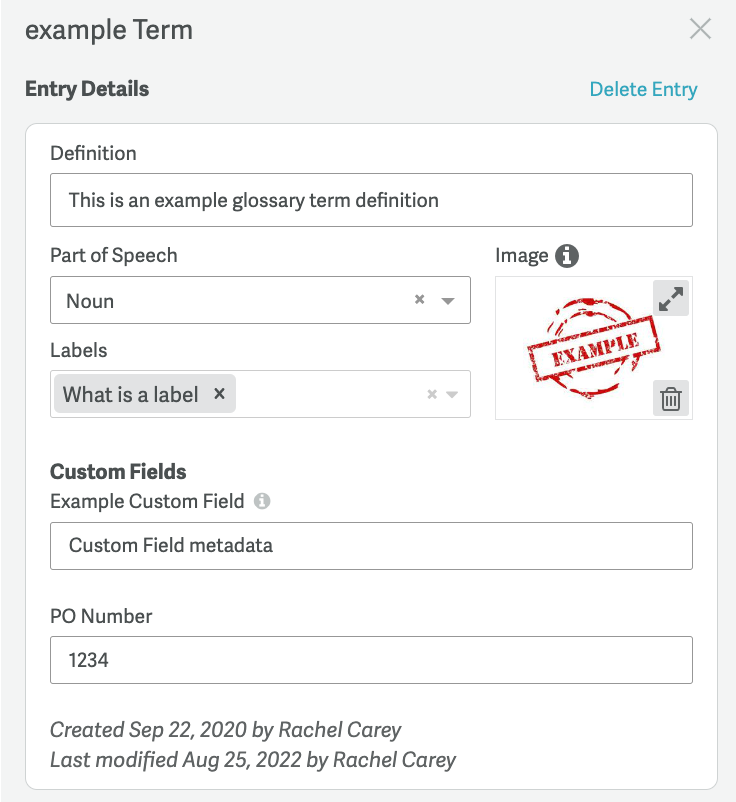
Task: Open the Part of Speech dropdown arrow
Action: pyautogui.click(x=448, y=301)
